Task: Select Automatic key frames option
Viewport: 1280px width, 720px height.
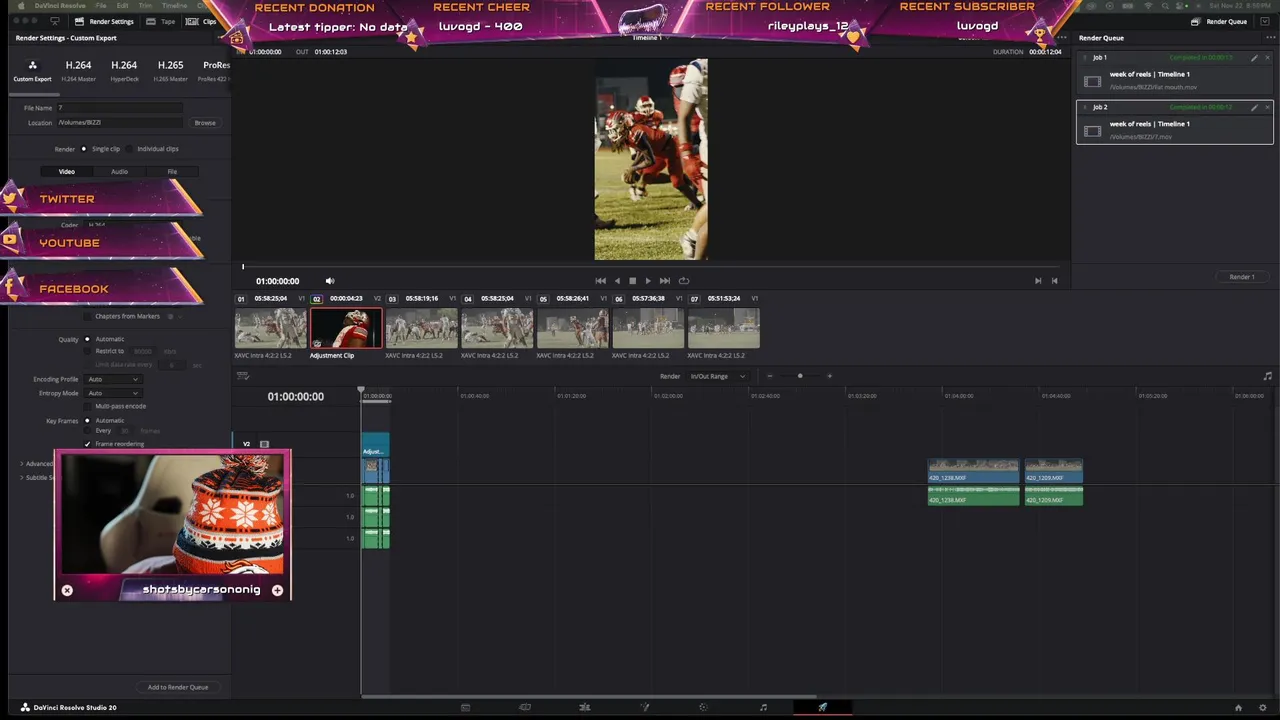Action: click(x=87, y=420)
